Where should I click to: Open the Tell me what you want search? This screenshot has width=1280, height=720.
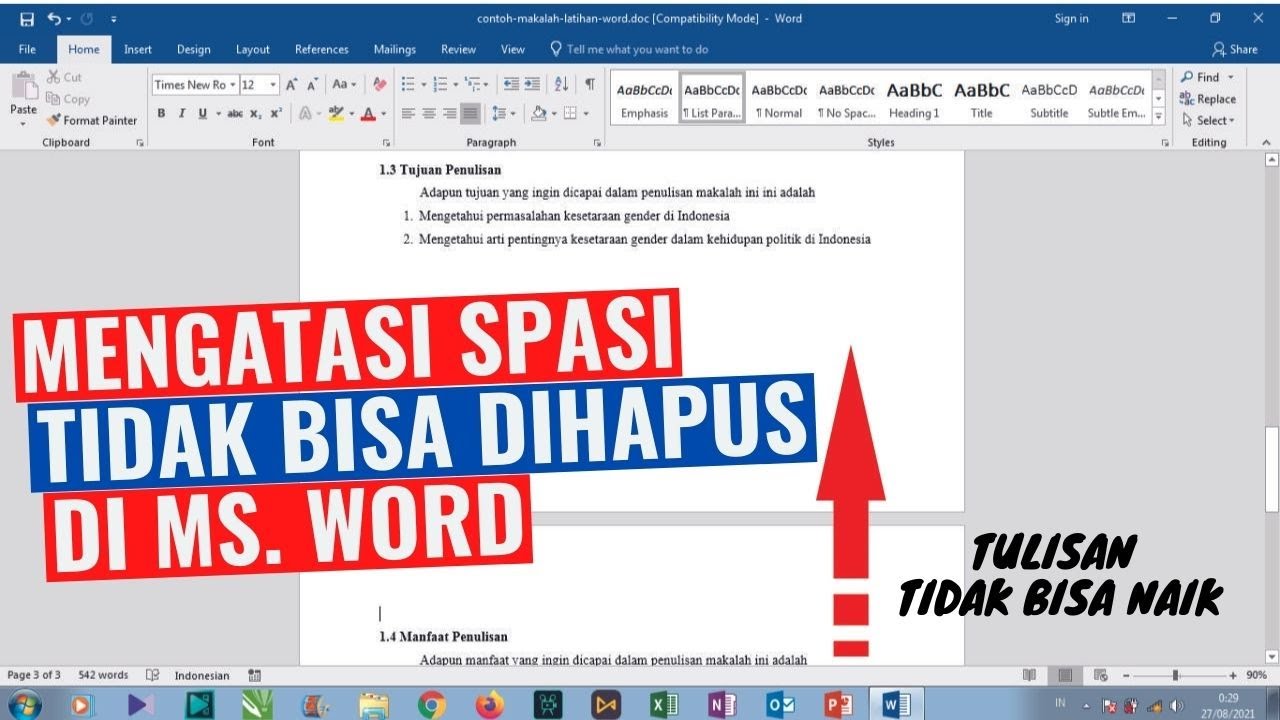click(629, 49)
